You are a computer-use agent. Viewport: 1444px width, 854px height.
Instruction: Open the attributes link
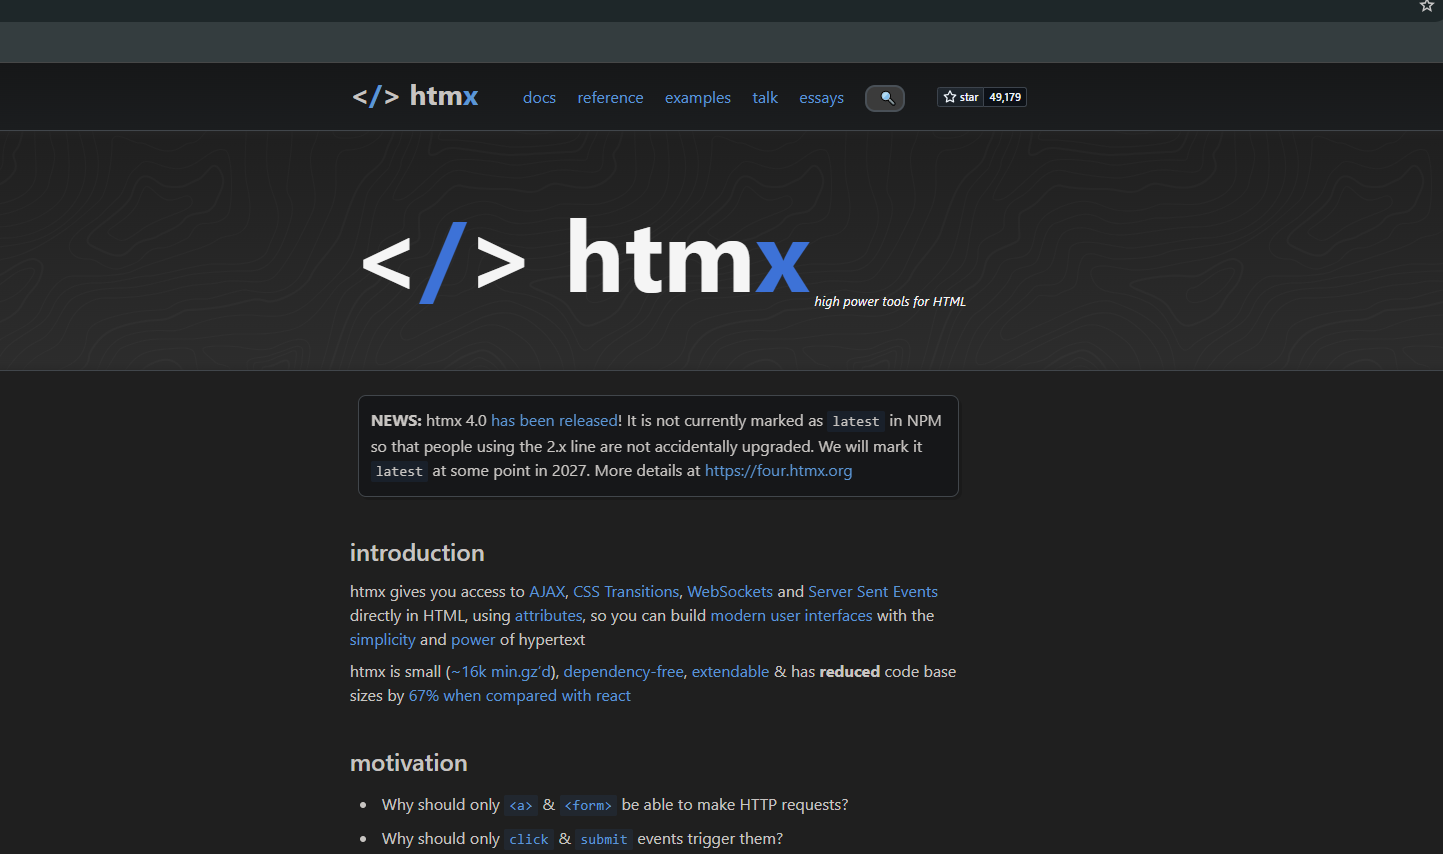(x=548, y=616)
